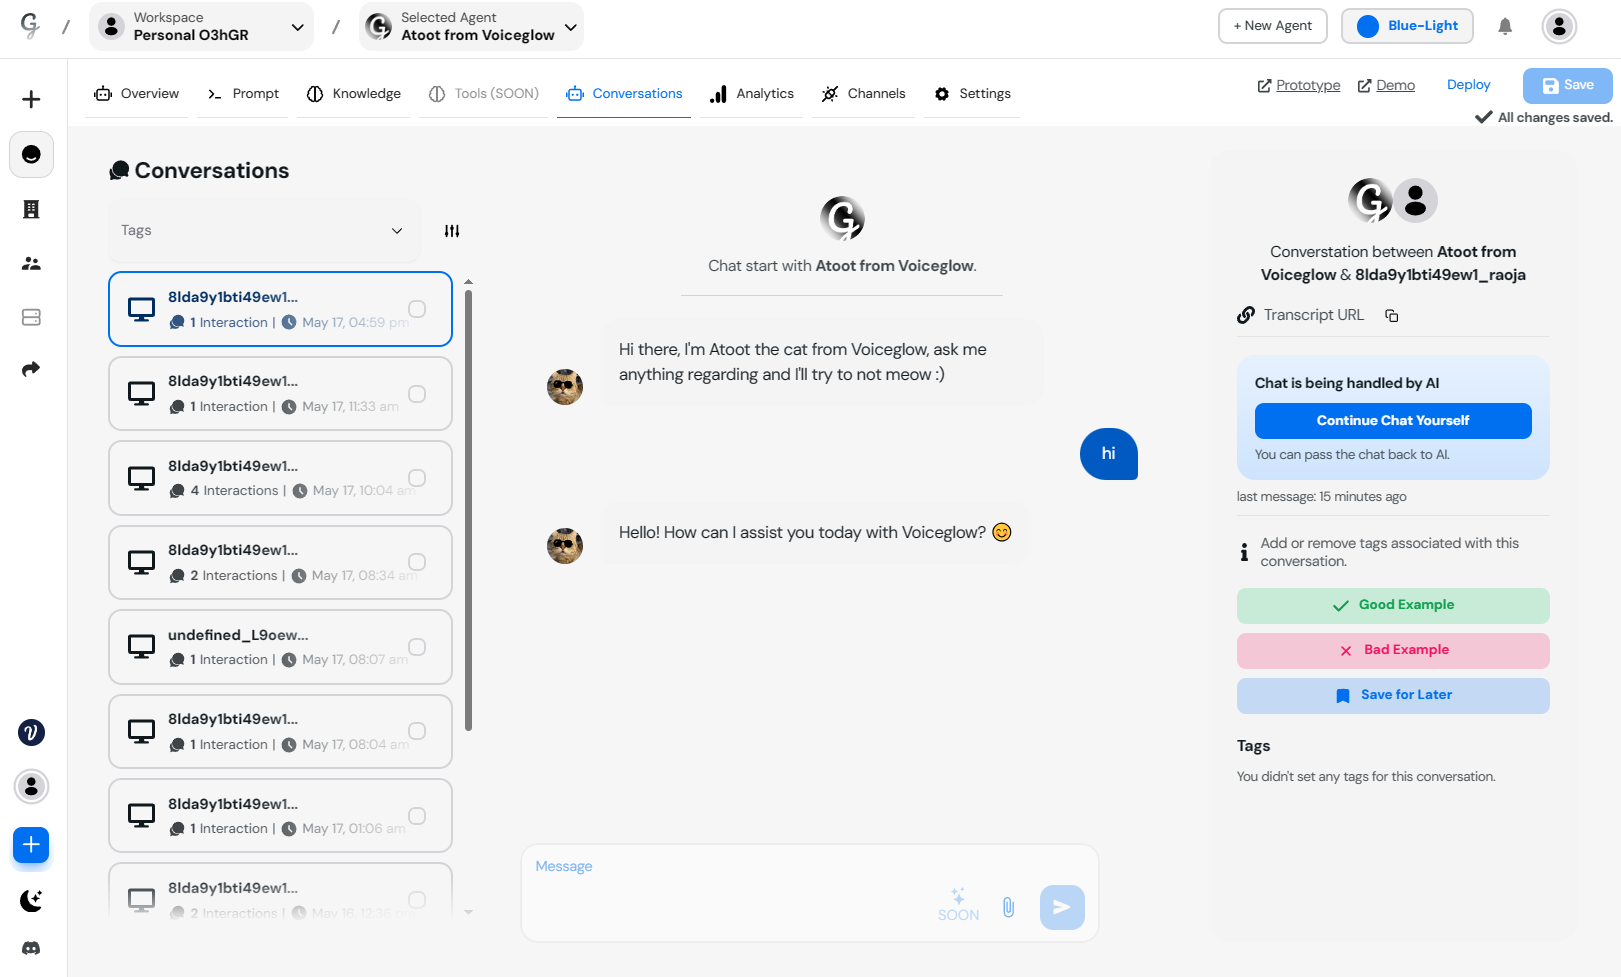Click the sparkle SOON icon in message box
The height and width of the screenshot is (977, 1621).
pos(958,904)
